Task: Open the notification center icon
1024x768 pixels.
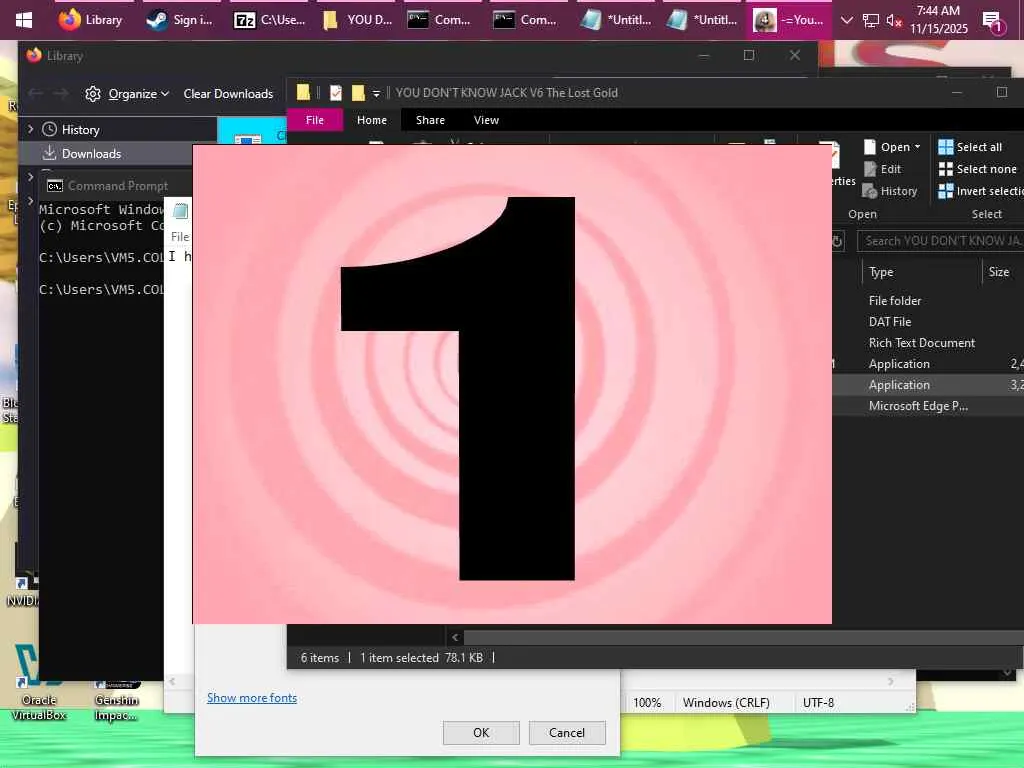Action: click(993, 22)
